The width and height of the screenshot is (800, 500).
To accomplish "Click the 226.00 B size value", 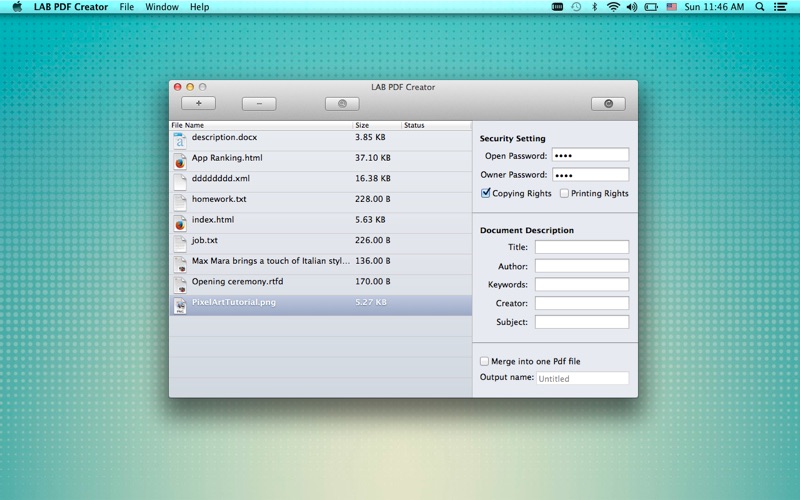I will click(373, 240).
